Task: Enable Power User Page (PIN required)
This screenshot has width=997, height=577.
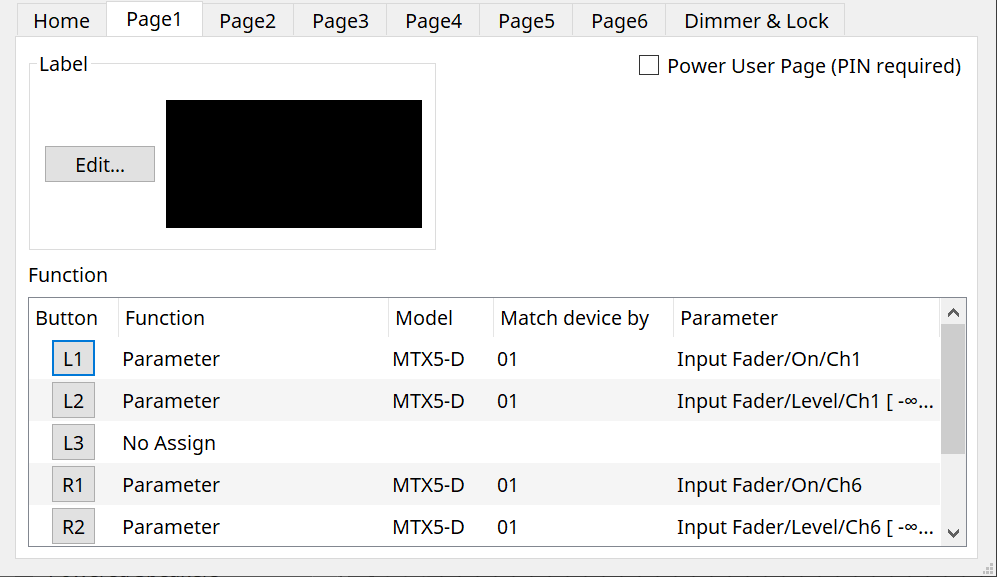Action: (x=648, y=65)
